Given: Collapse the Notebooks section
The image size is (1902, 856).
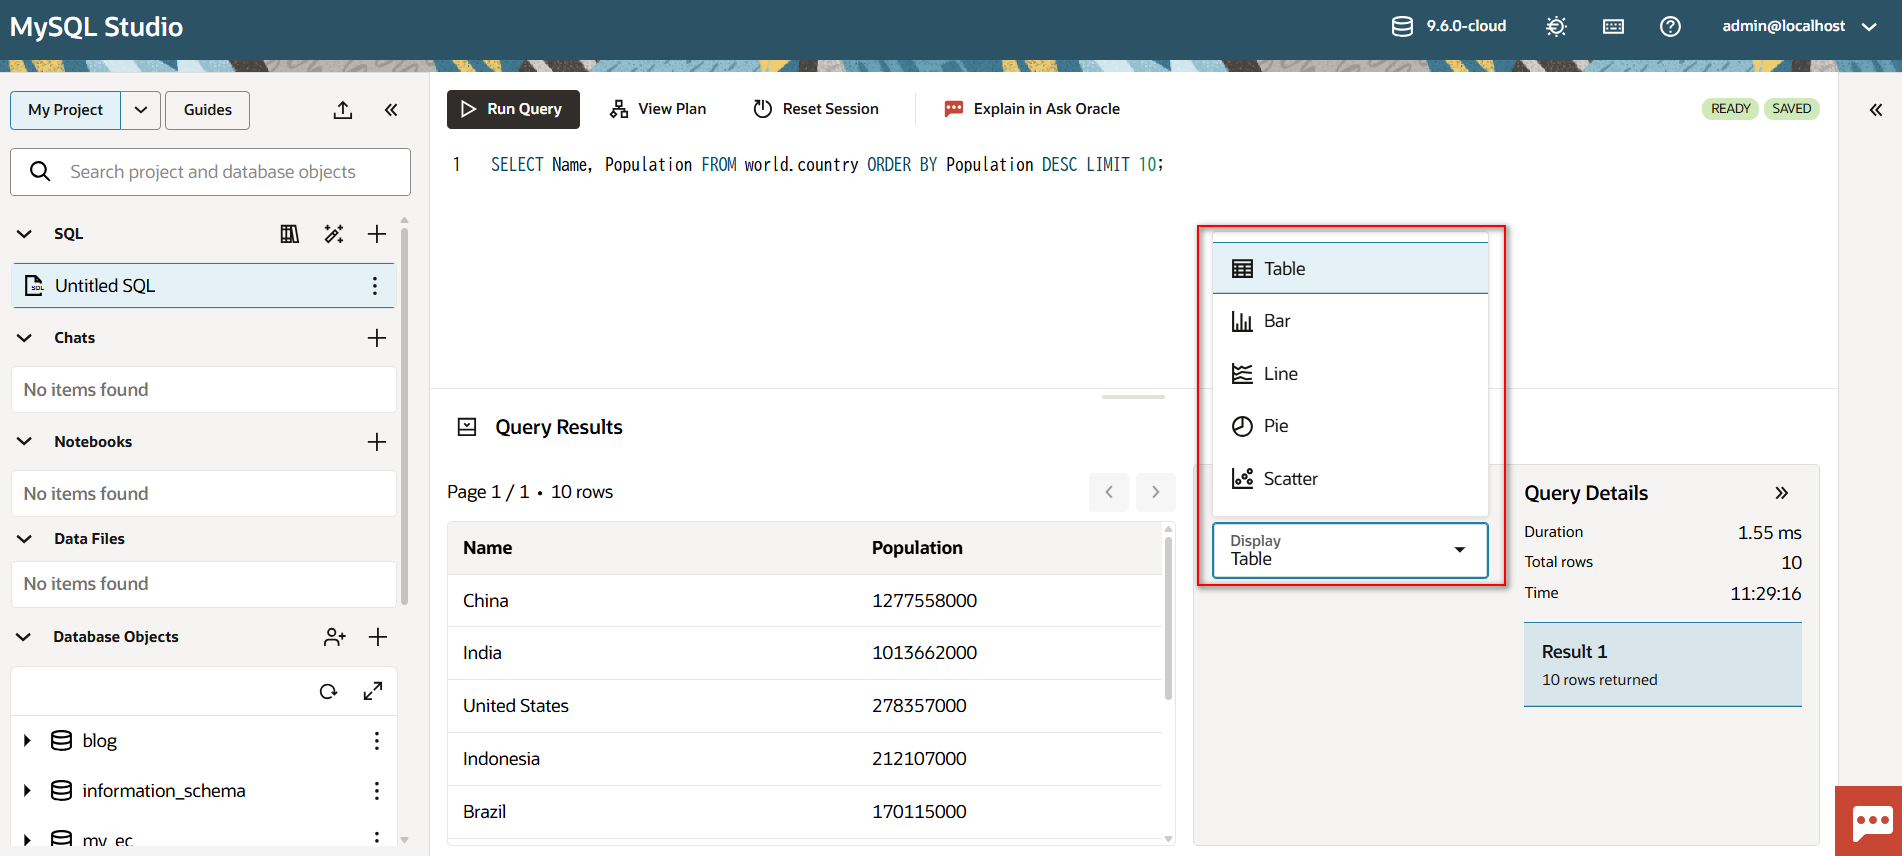Looking at the screenshot, I should coord(25,442).
